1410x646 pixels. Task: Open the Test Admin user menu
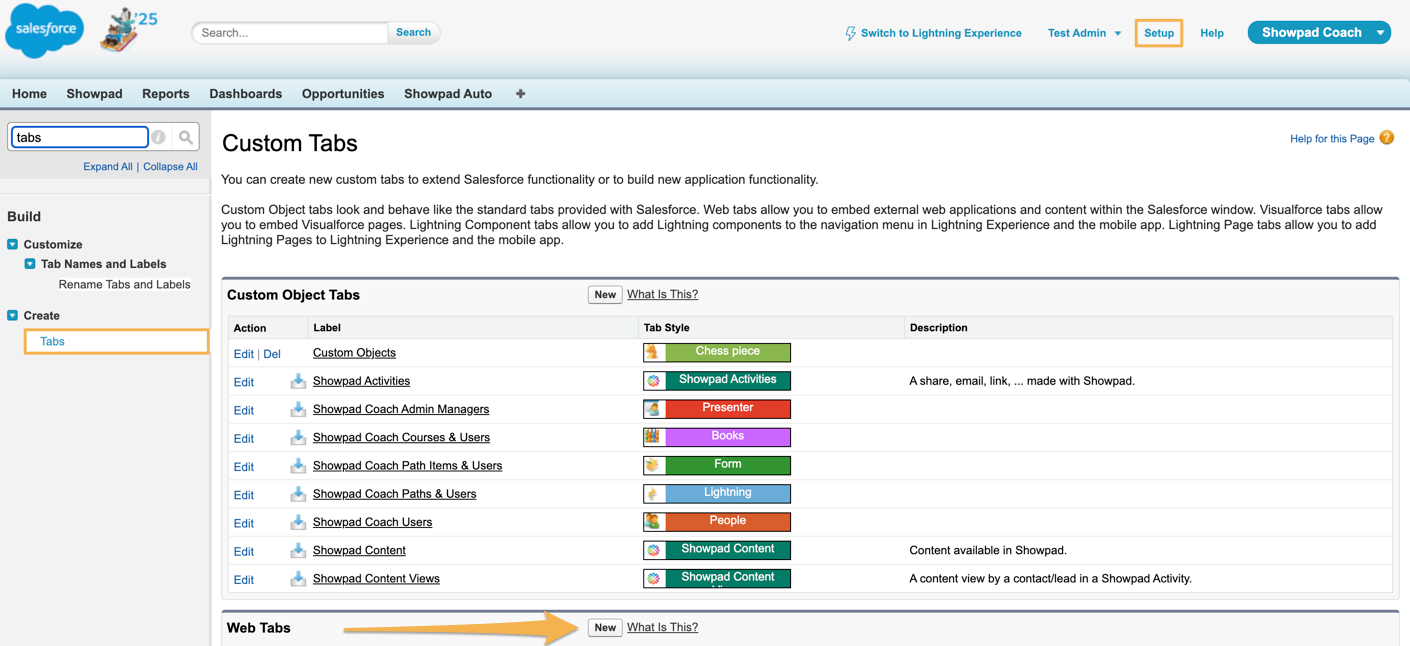1084,33
